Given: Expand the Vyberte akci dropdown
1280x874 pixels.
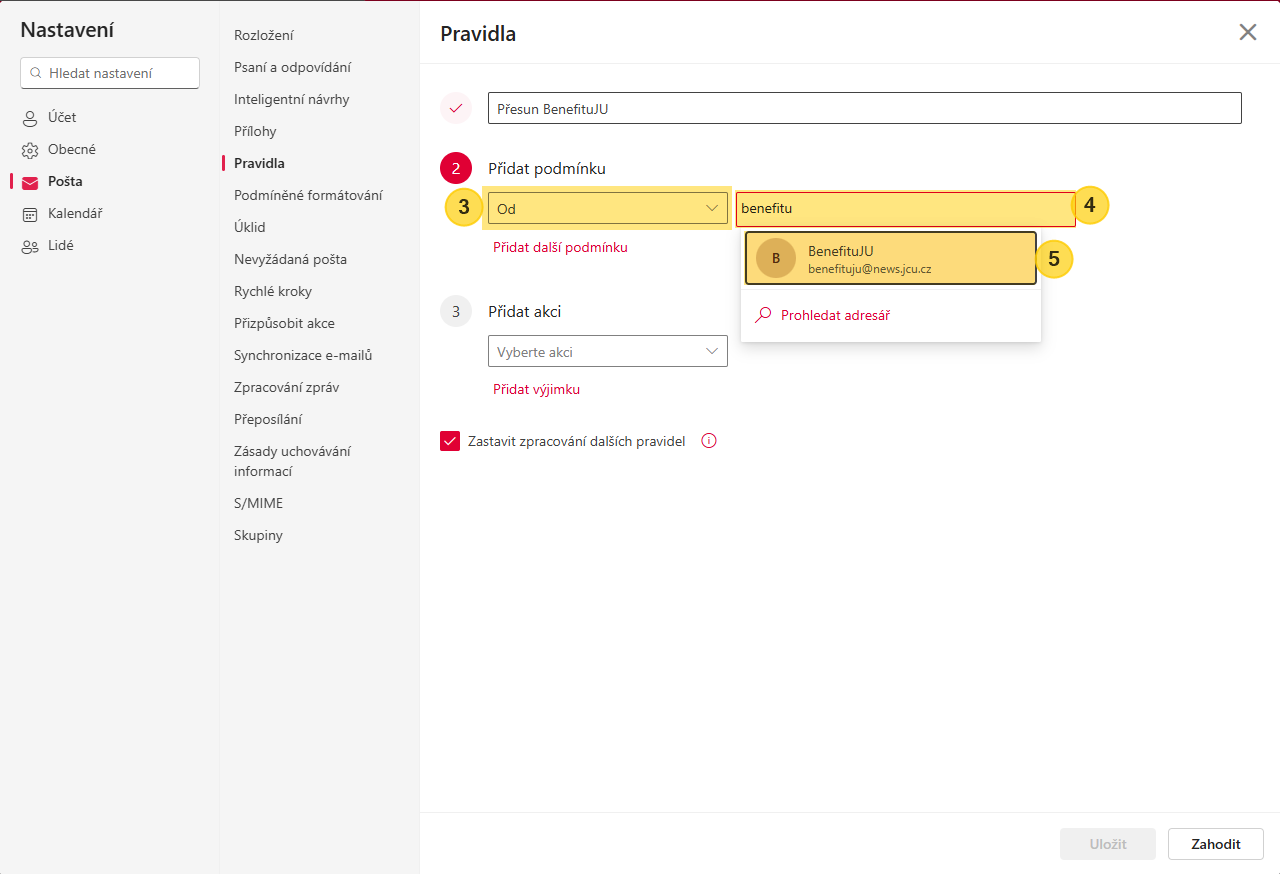Looking at the screenshot, I should tap(607, 351).
